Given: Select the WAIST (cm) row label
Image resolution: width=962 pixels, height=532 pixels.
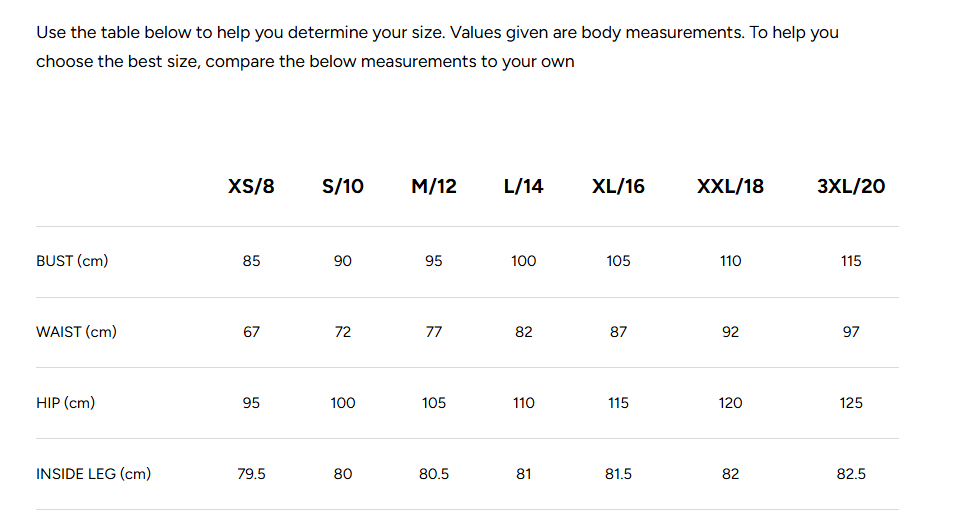Looking at the screenshot, I should 76,332.
